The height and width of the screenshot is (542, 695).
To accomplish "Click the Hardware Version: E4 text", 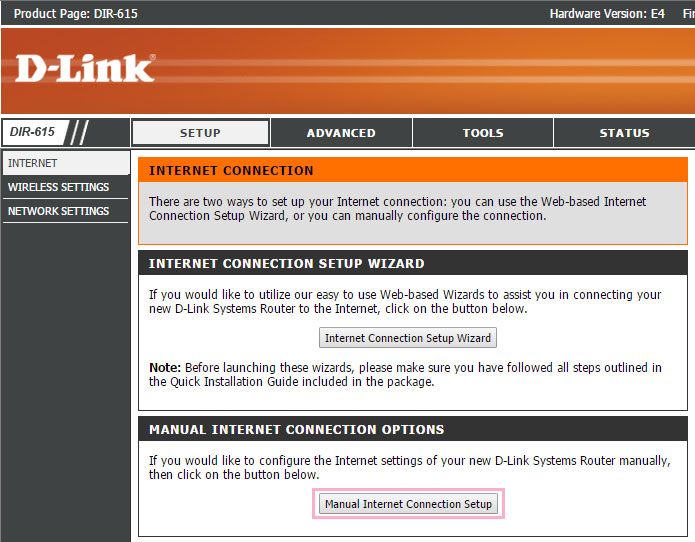I will 607,13.
